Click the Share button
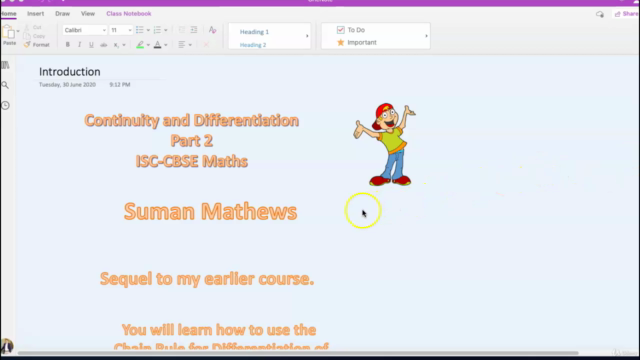 [627, 14]
